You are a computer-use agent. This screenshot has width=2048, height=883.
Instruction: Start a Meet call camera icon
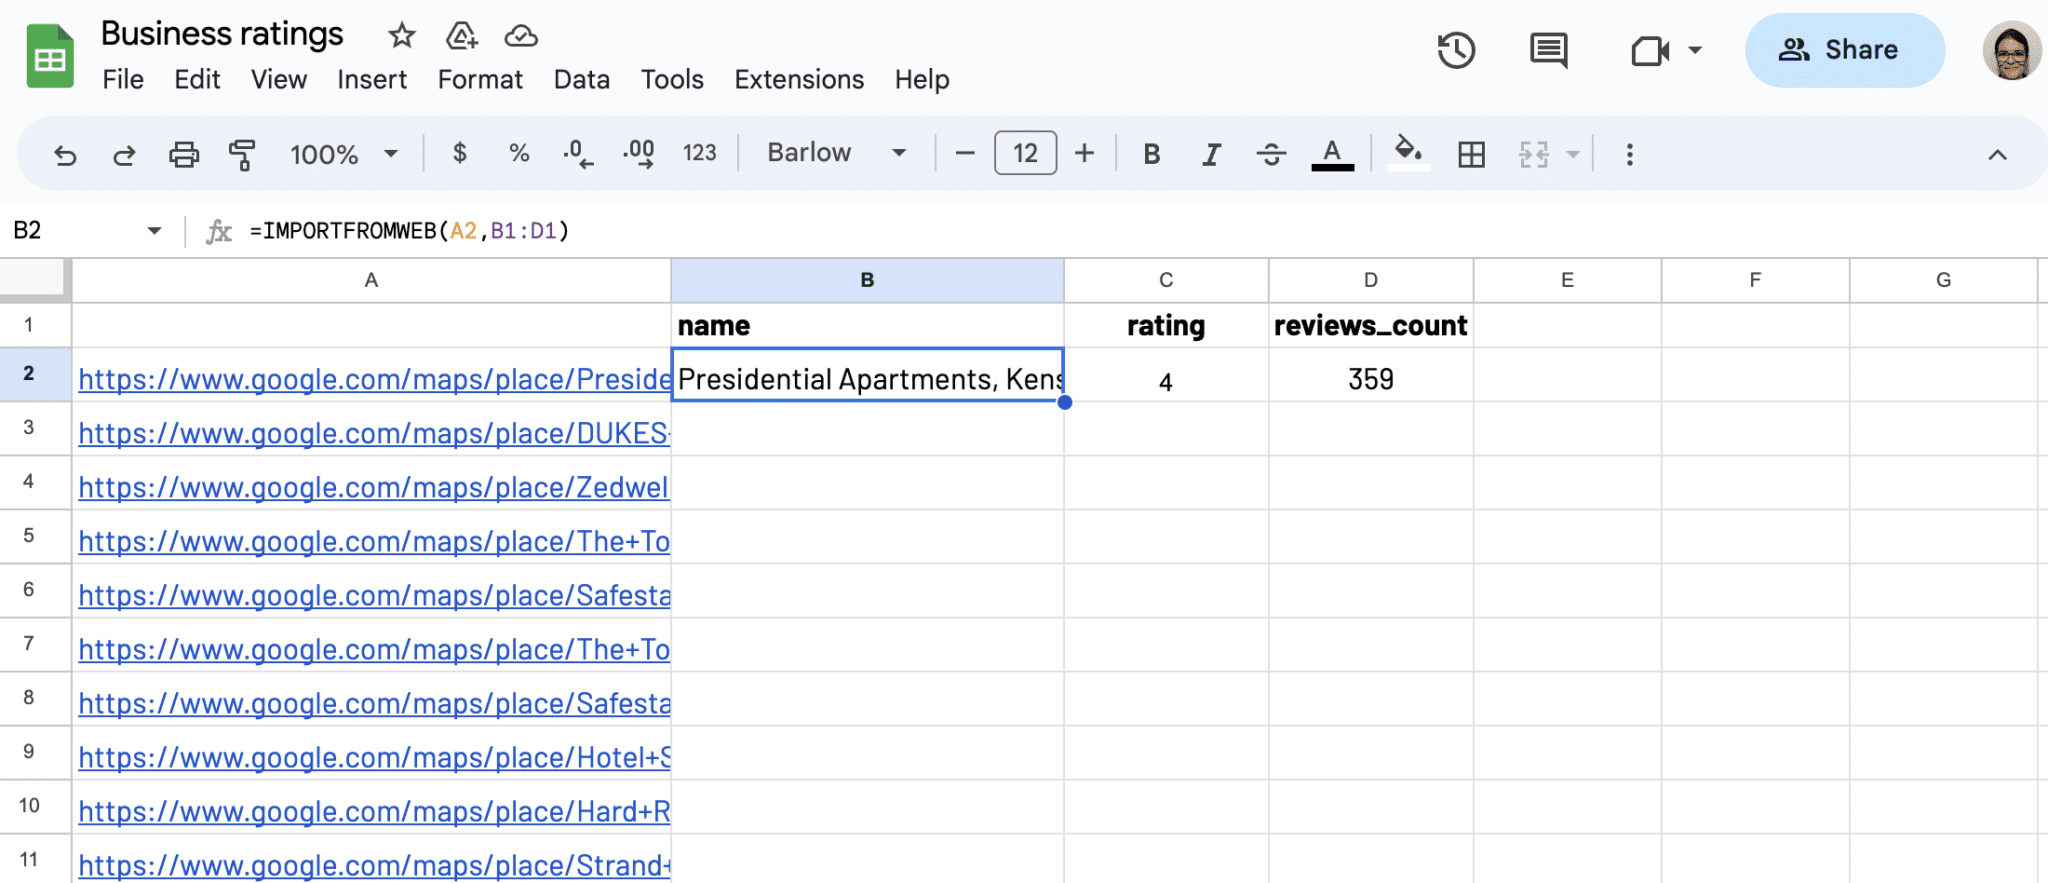click(1650, 50)
